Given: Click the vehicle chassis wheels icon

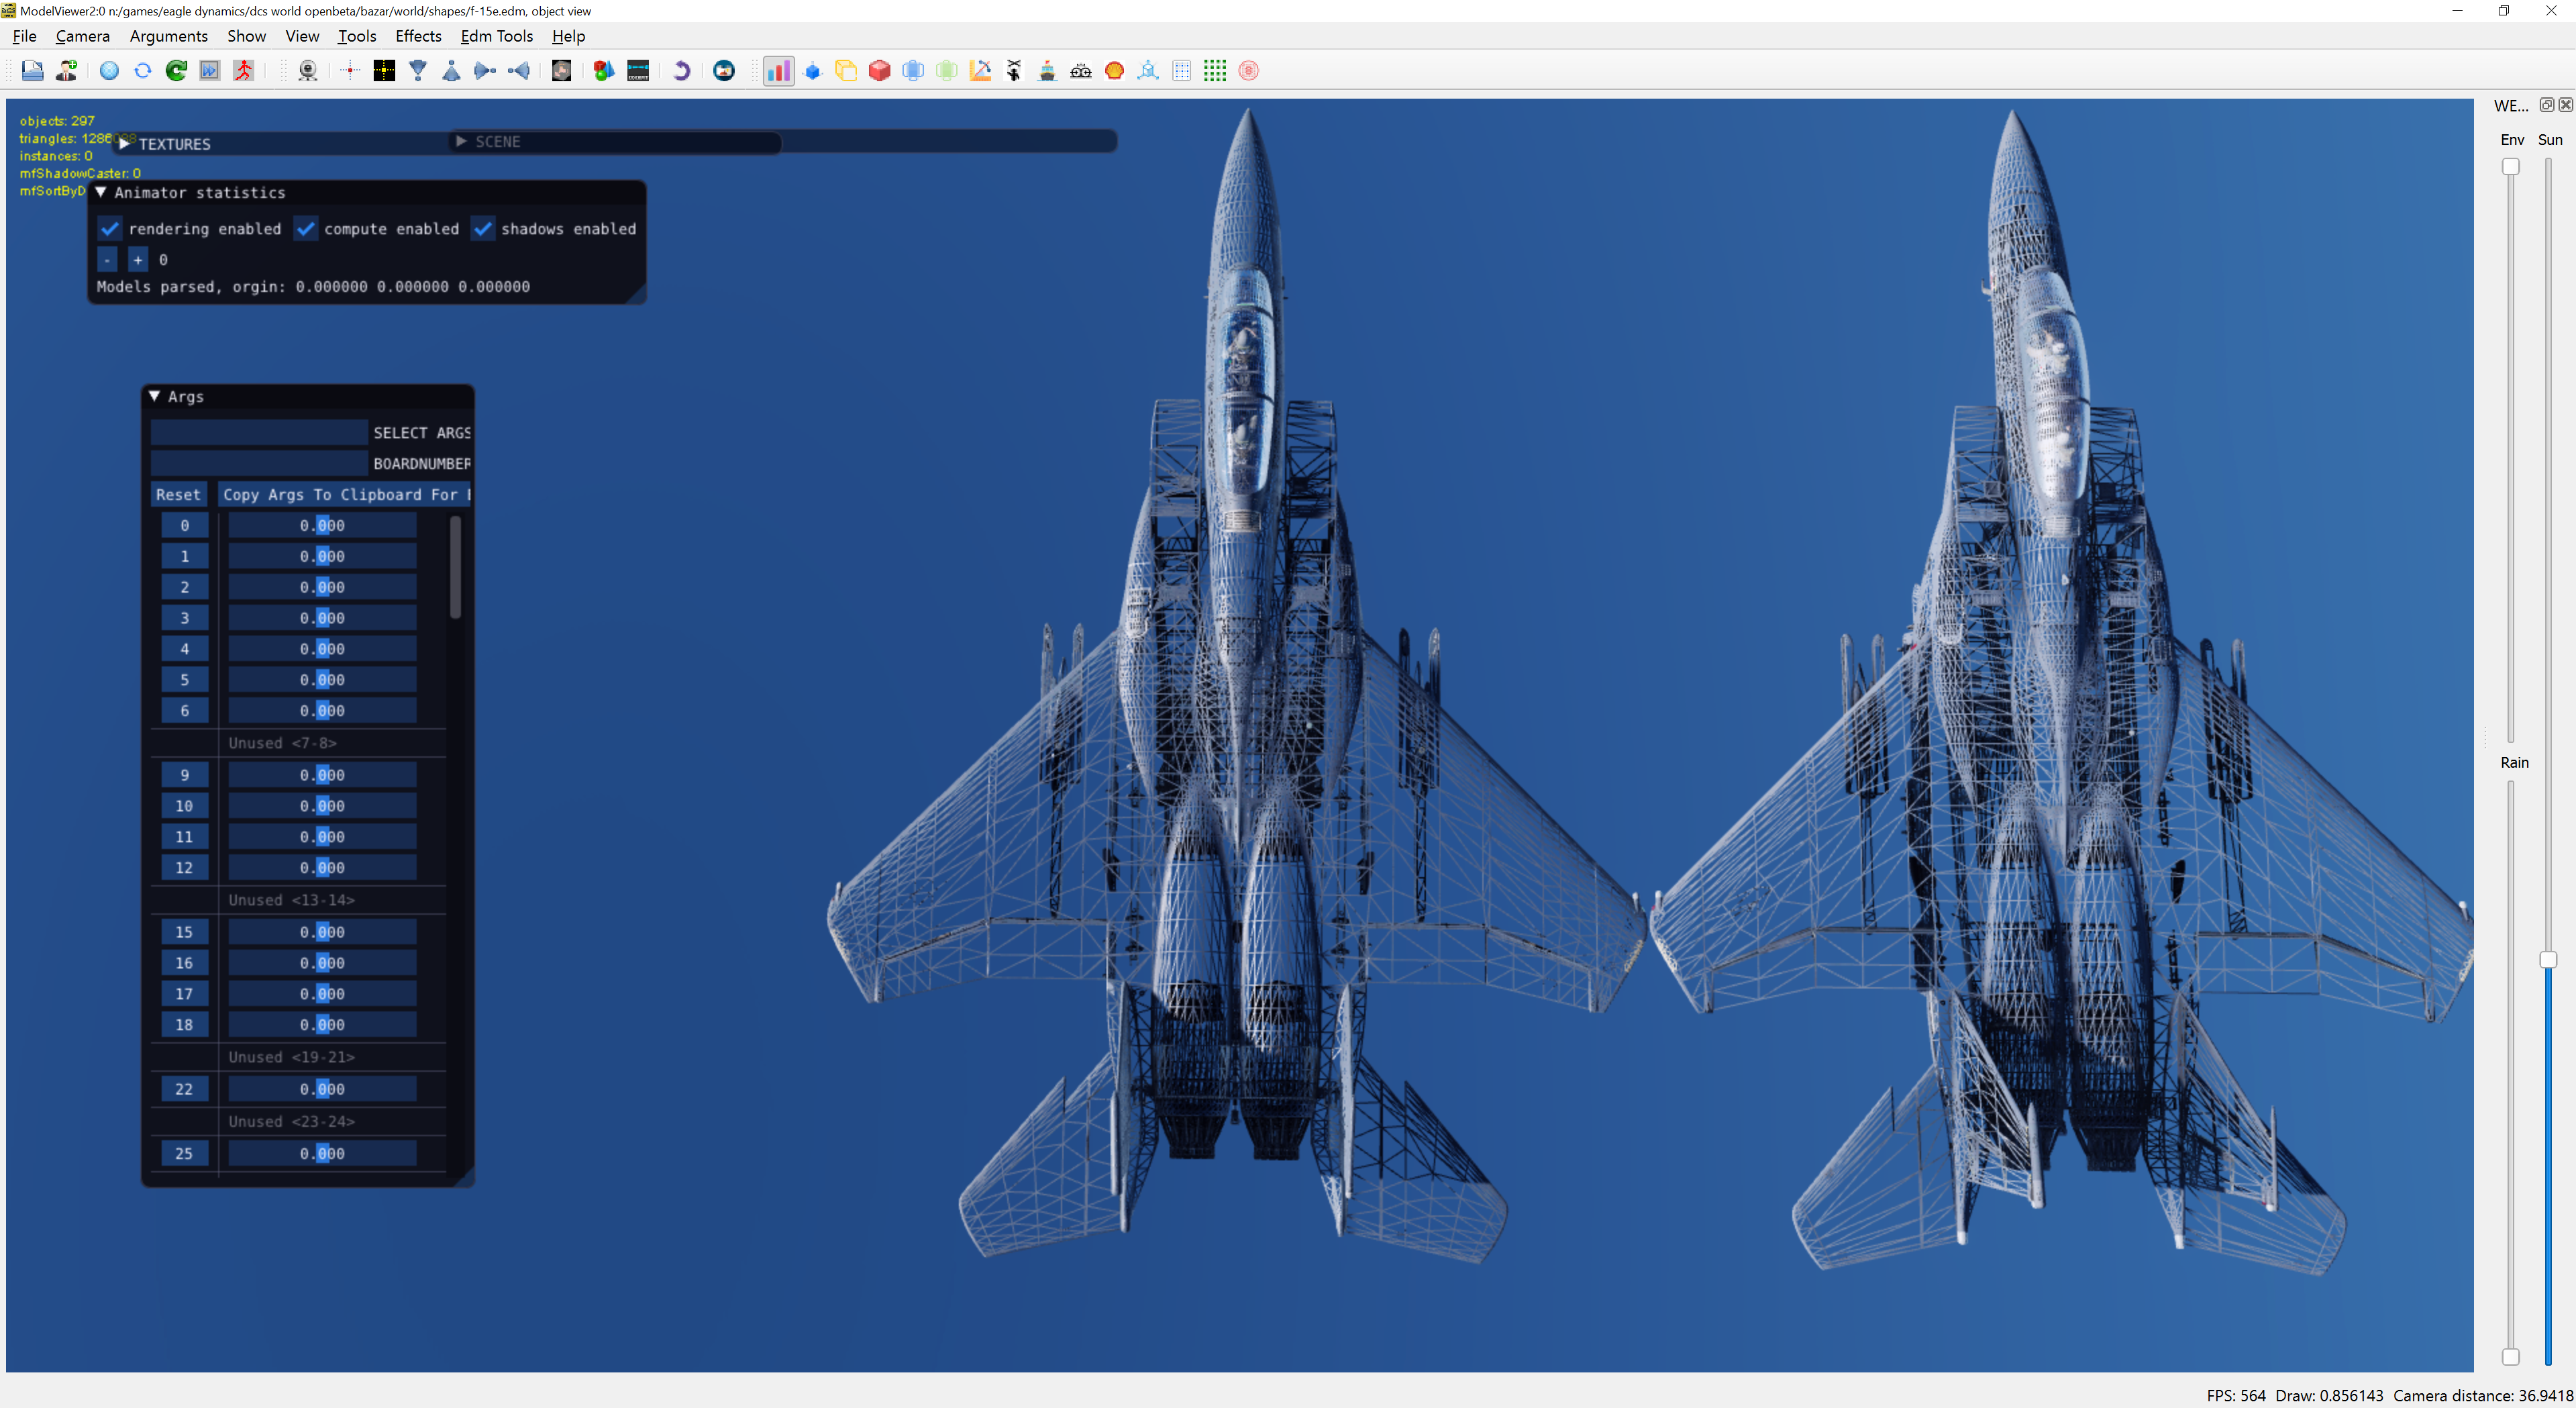Looking at the screenshot, I should coord(1081,71).
